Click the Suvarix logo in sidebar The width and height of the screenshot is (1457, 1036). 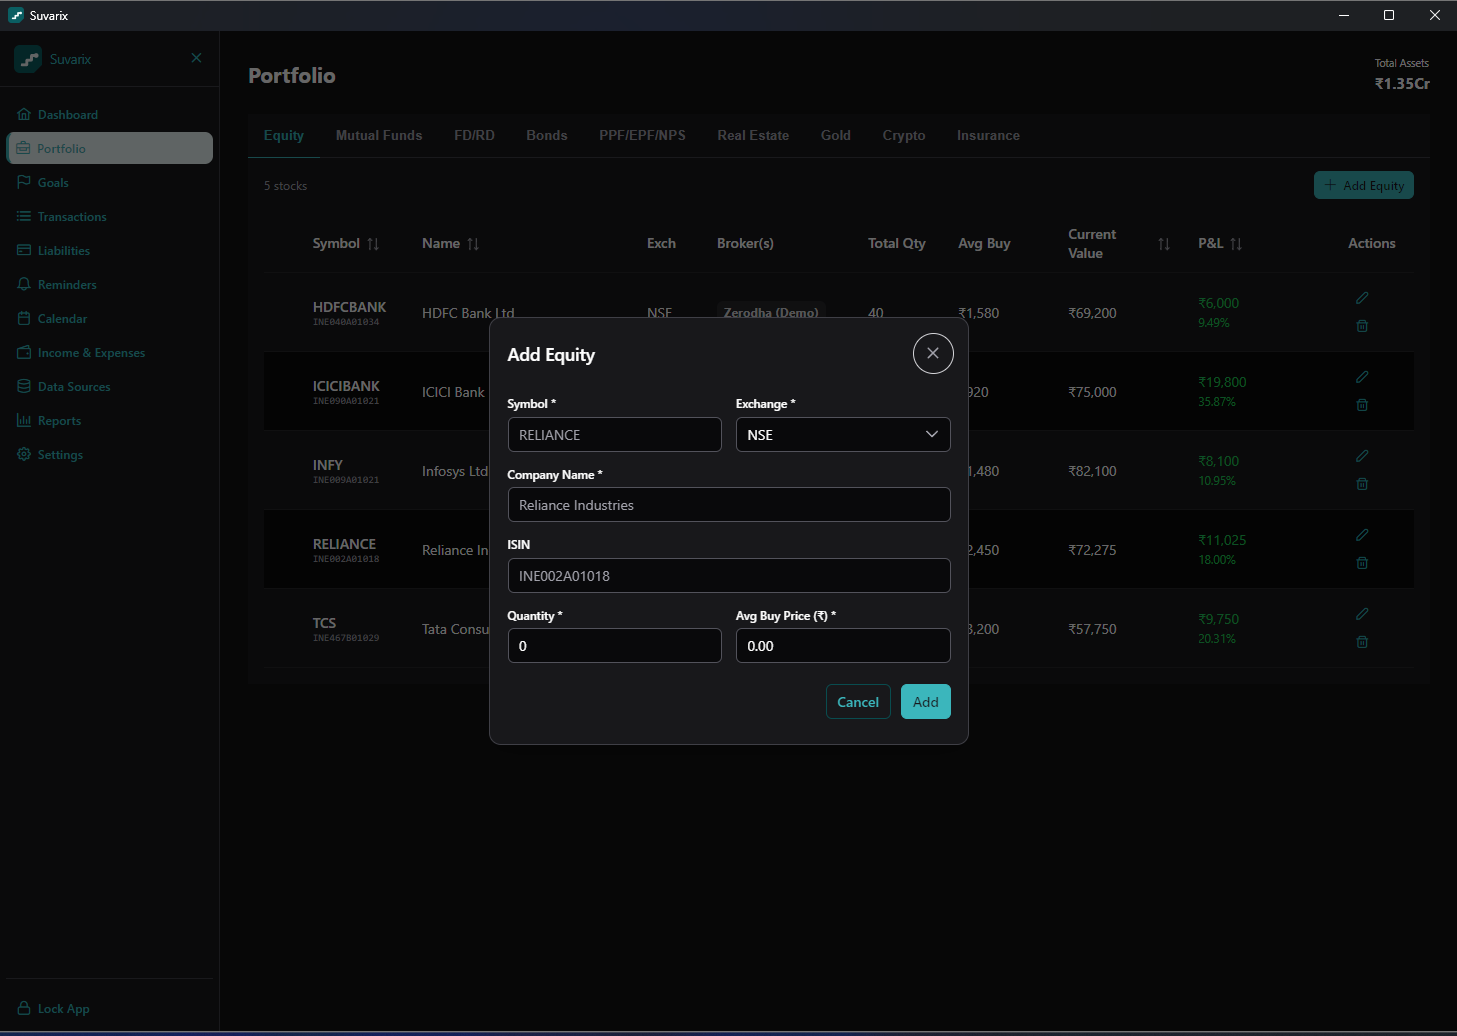pos(28,59)
